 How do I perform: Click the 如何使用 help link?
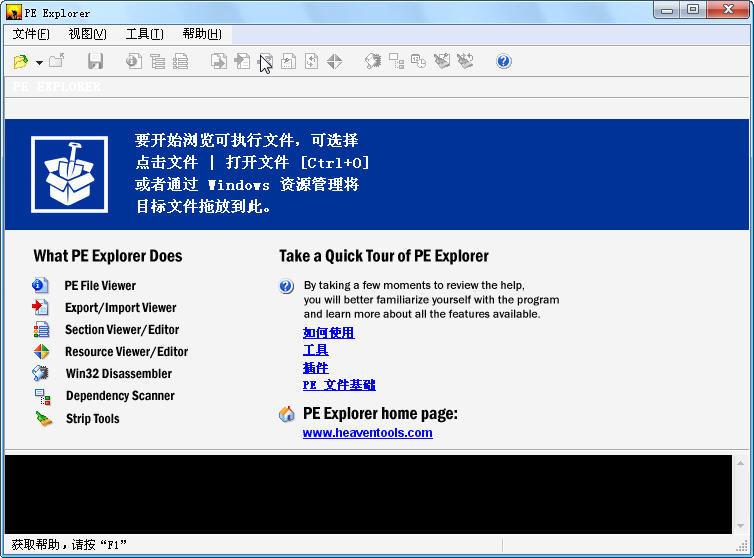coord(328,333)
